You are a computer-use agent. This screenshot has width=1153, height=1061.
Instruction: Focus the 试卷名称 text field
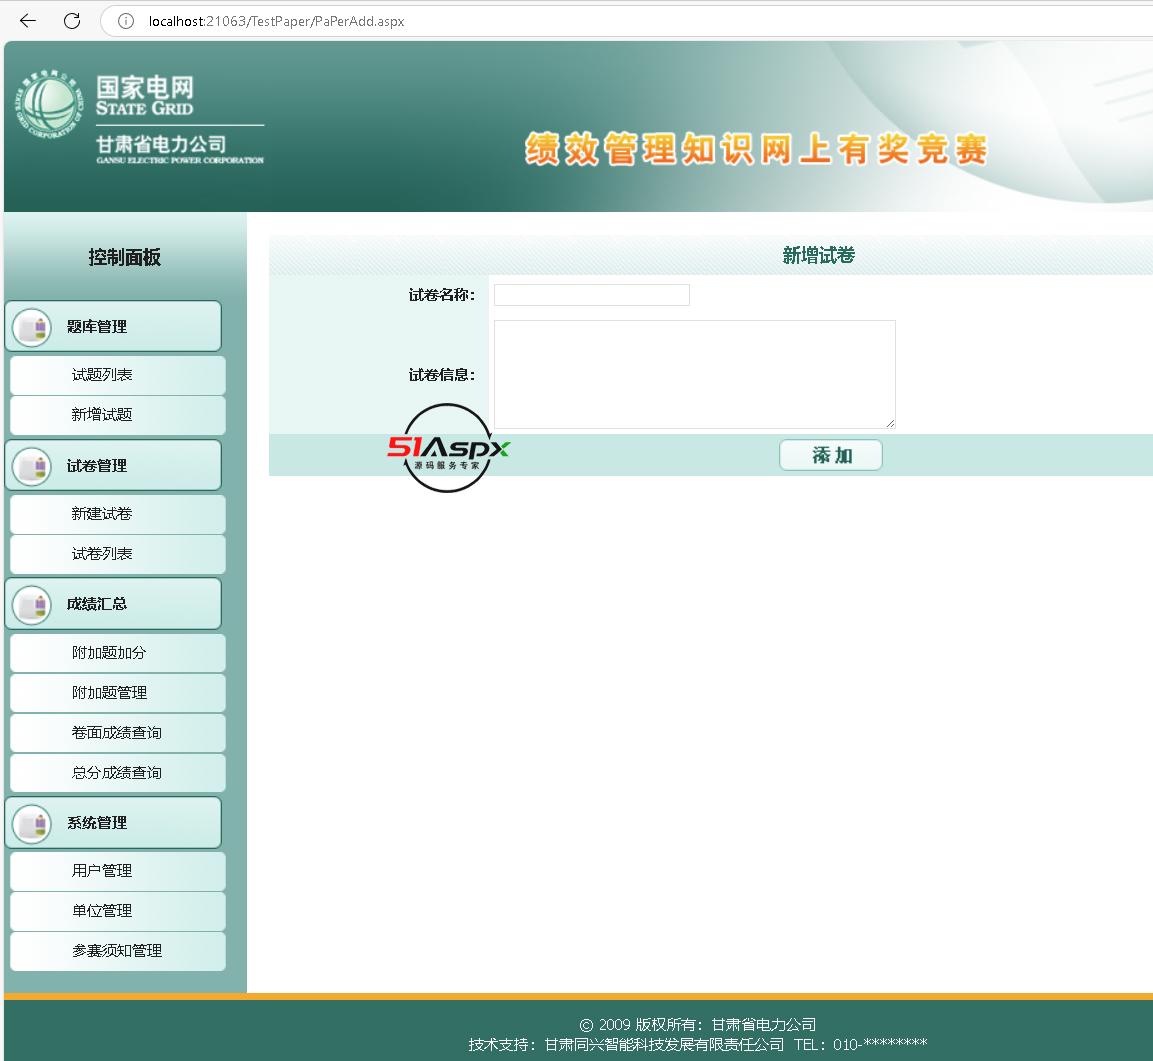coord(591,295)
